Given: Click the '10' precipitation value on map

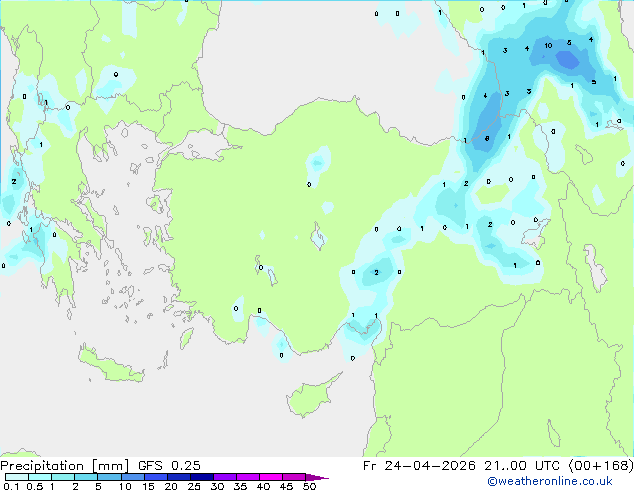Looking at the screenshot, I should [x=548, y=45].
